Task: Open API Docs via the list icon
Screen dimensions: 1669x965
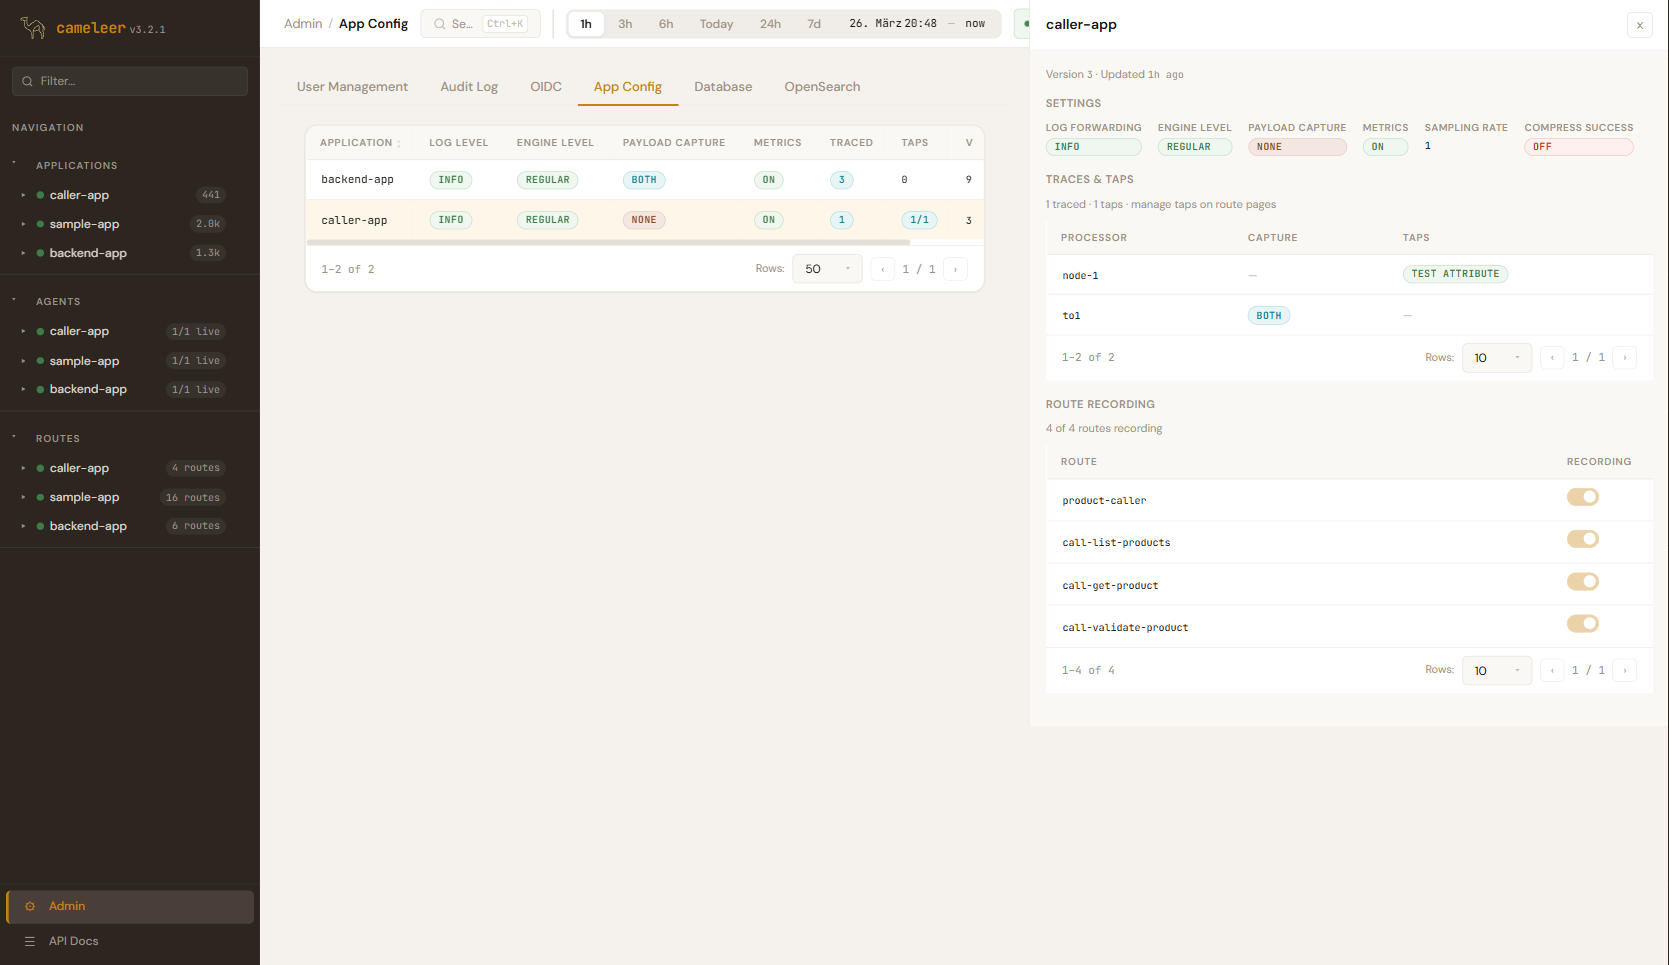Action: (x=30, y=941)
